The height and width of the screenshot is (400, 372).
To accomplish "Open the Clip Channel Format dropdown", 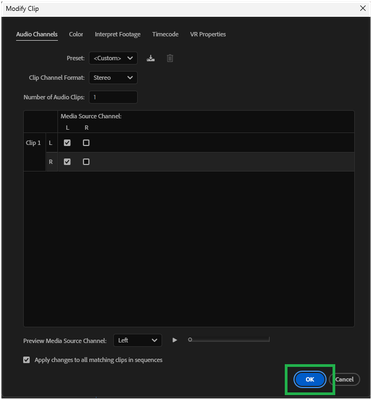I will pyautogui.click(x=113, y=78).
